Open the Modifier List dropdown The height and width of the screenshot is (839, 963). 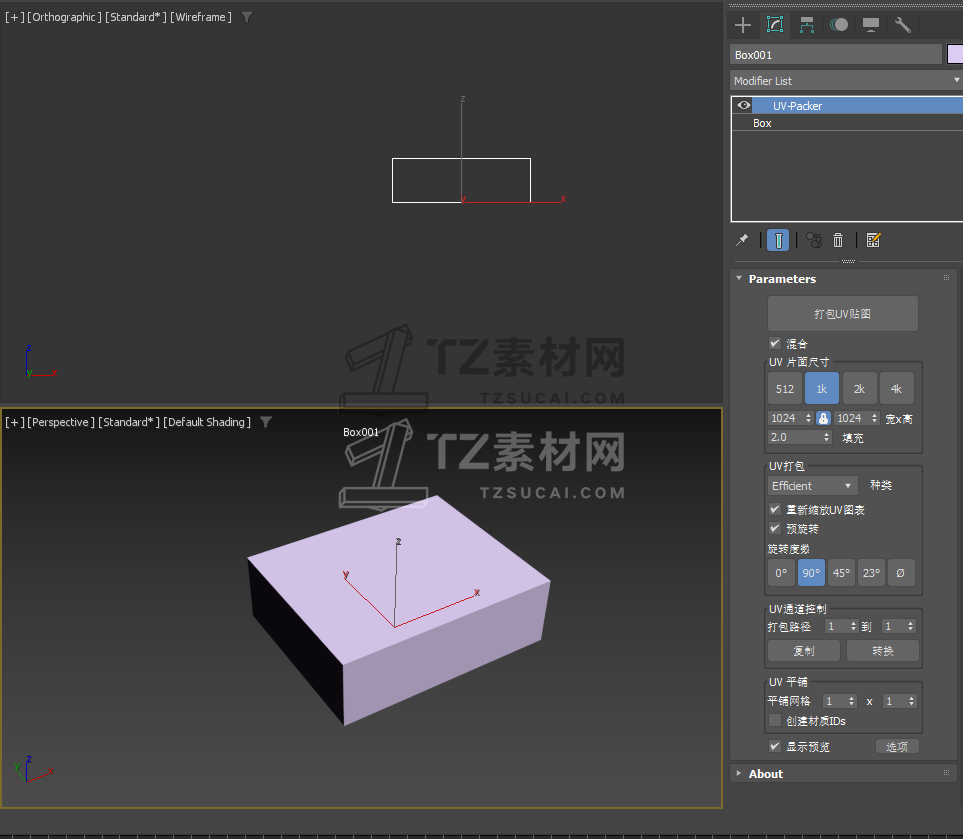[x=845, y=80]
